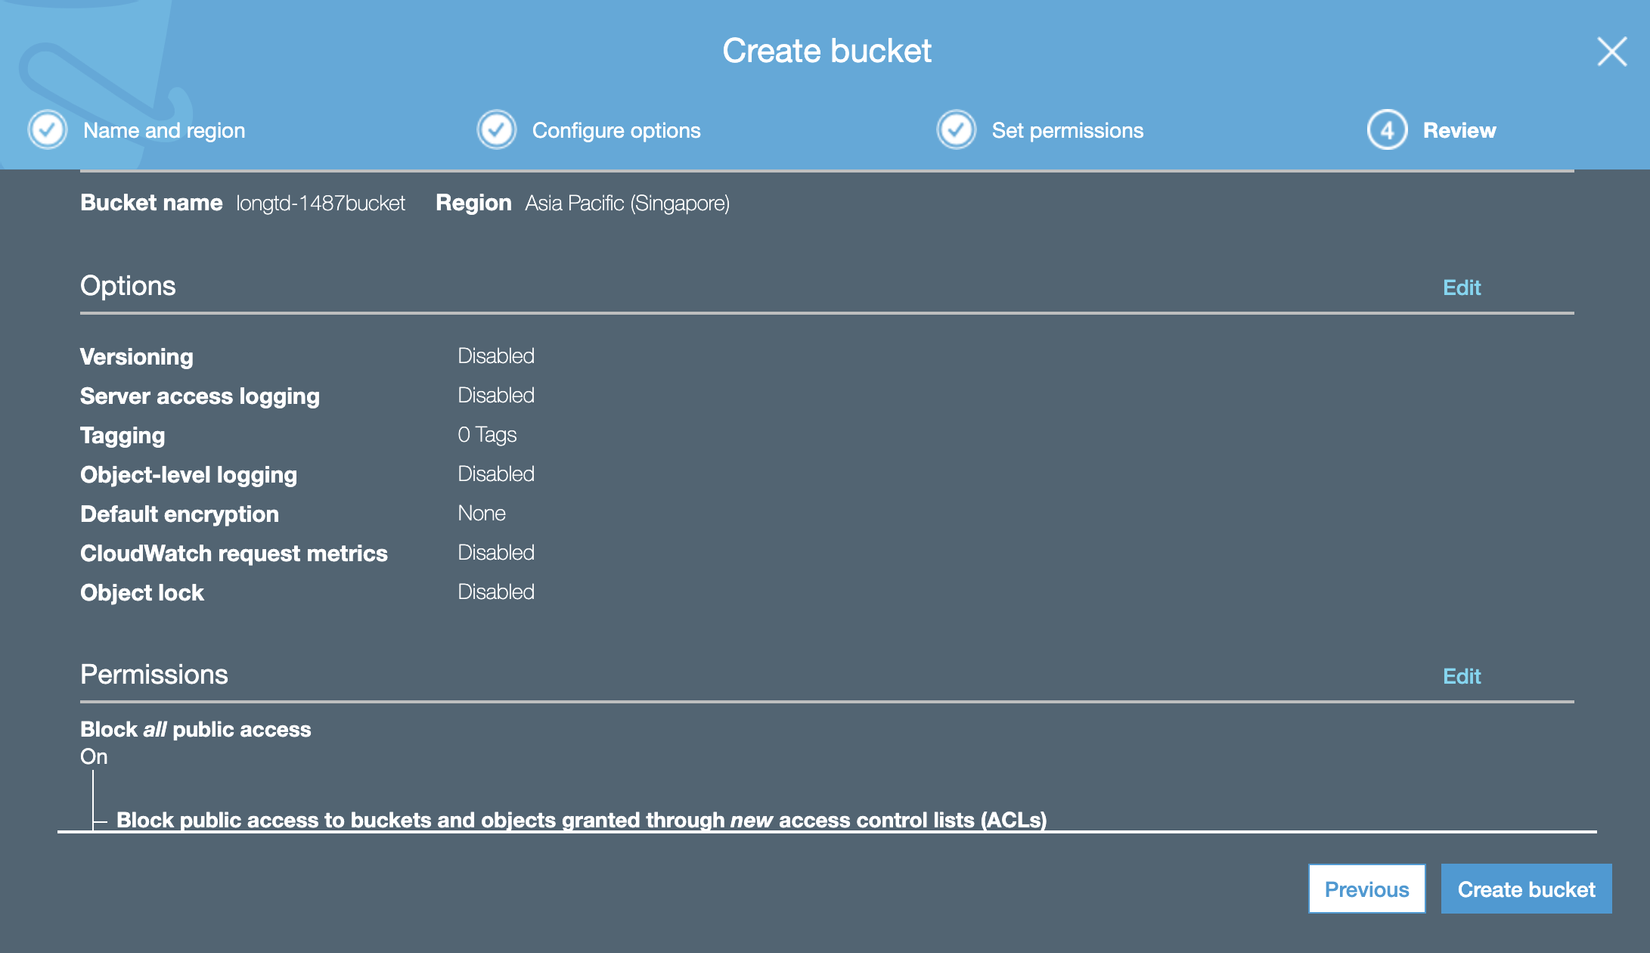Click the Permissions section heading

(x=154, y=675)
